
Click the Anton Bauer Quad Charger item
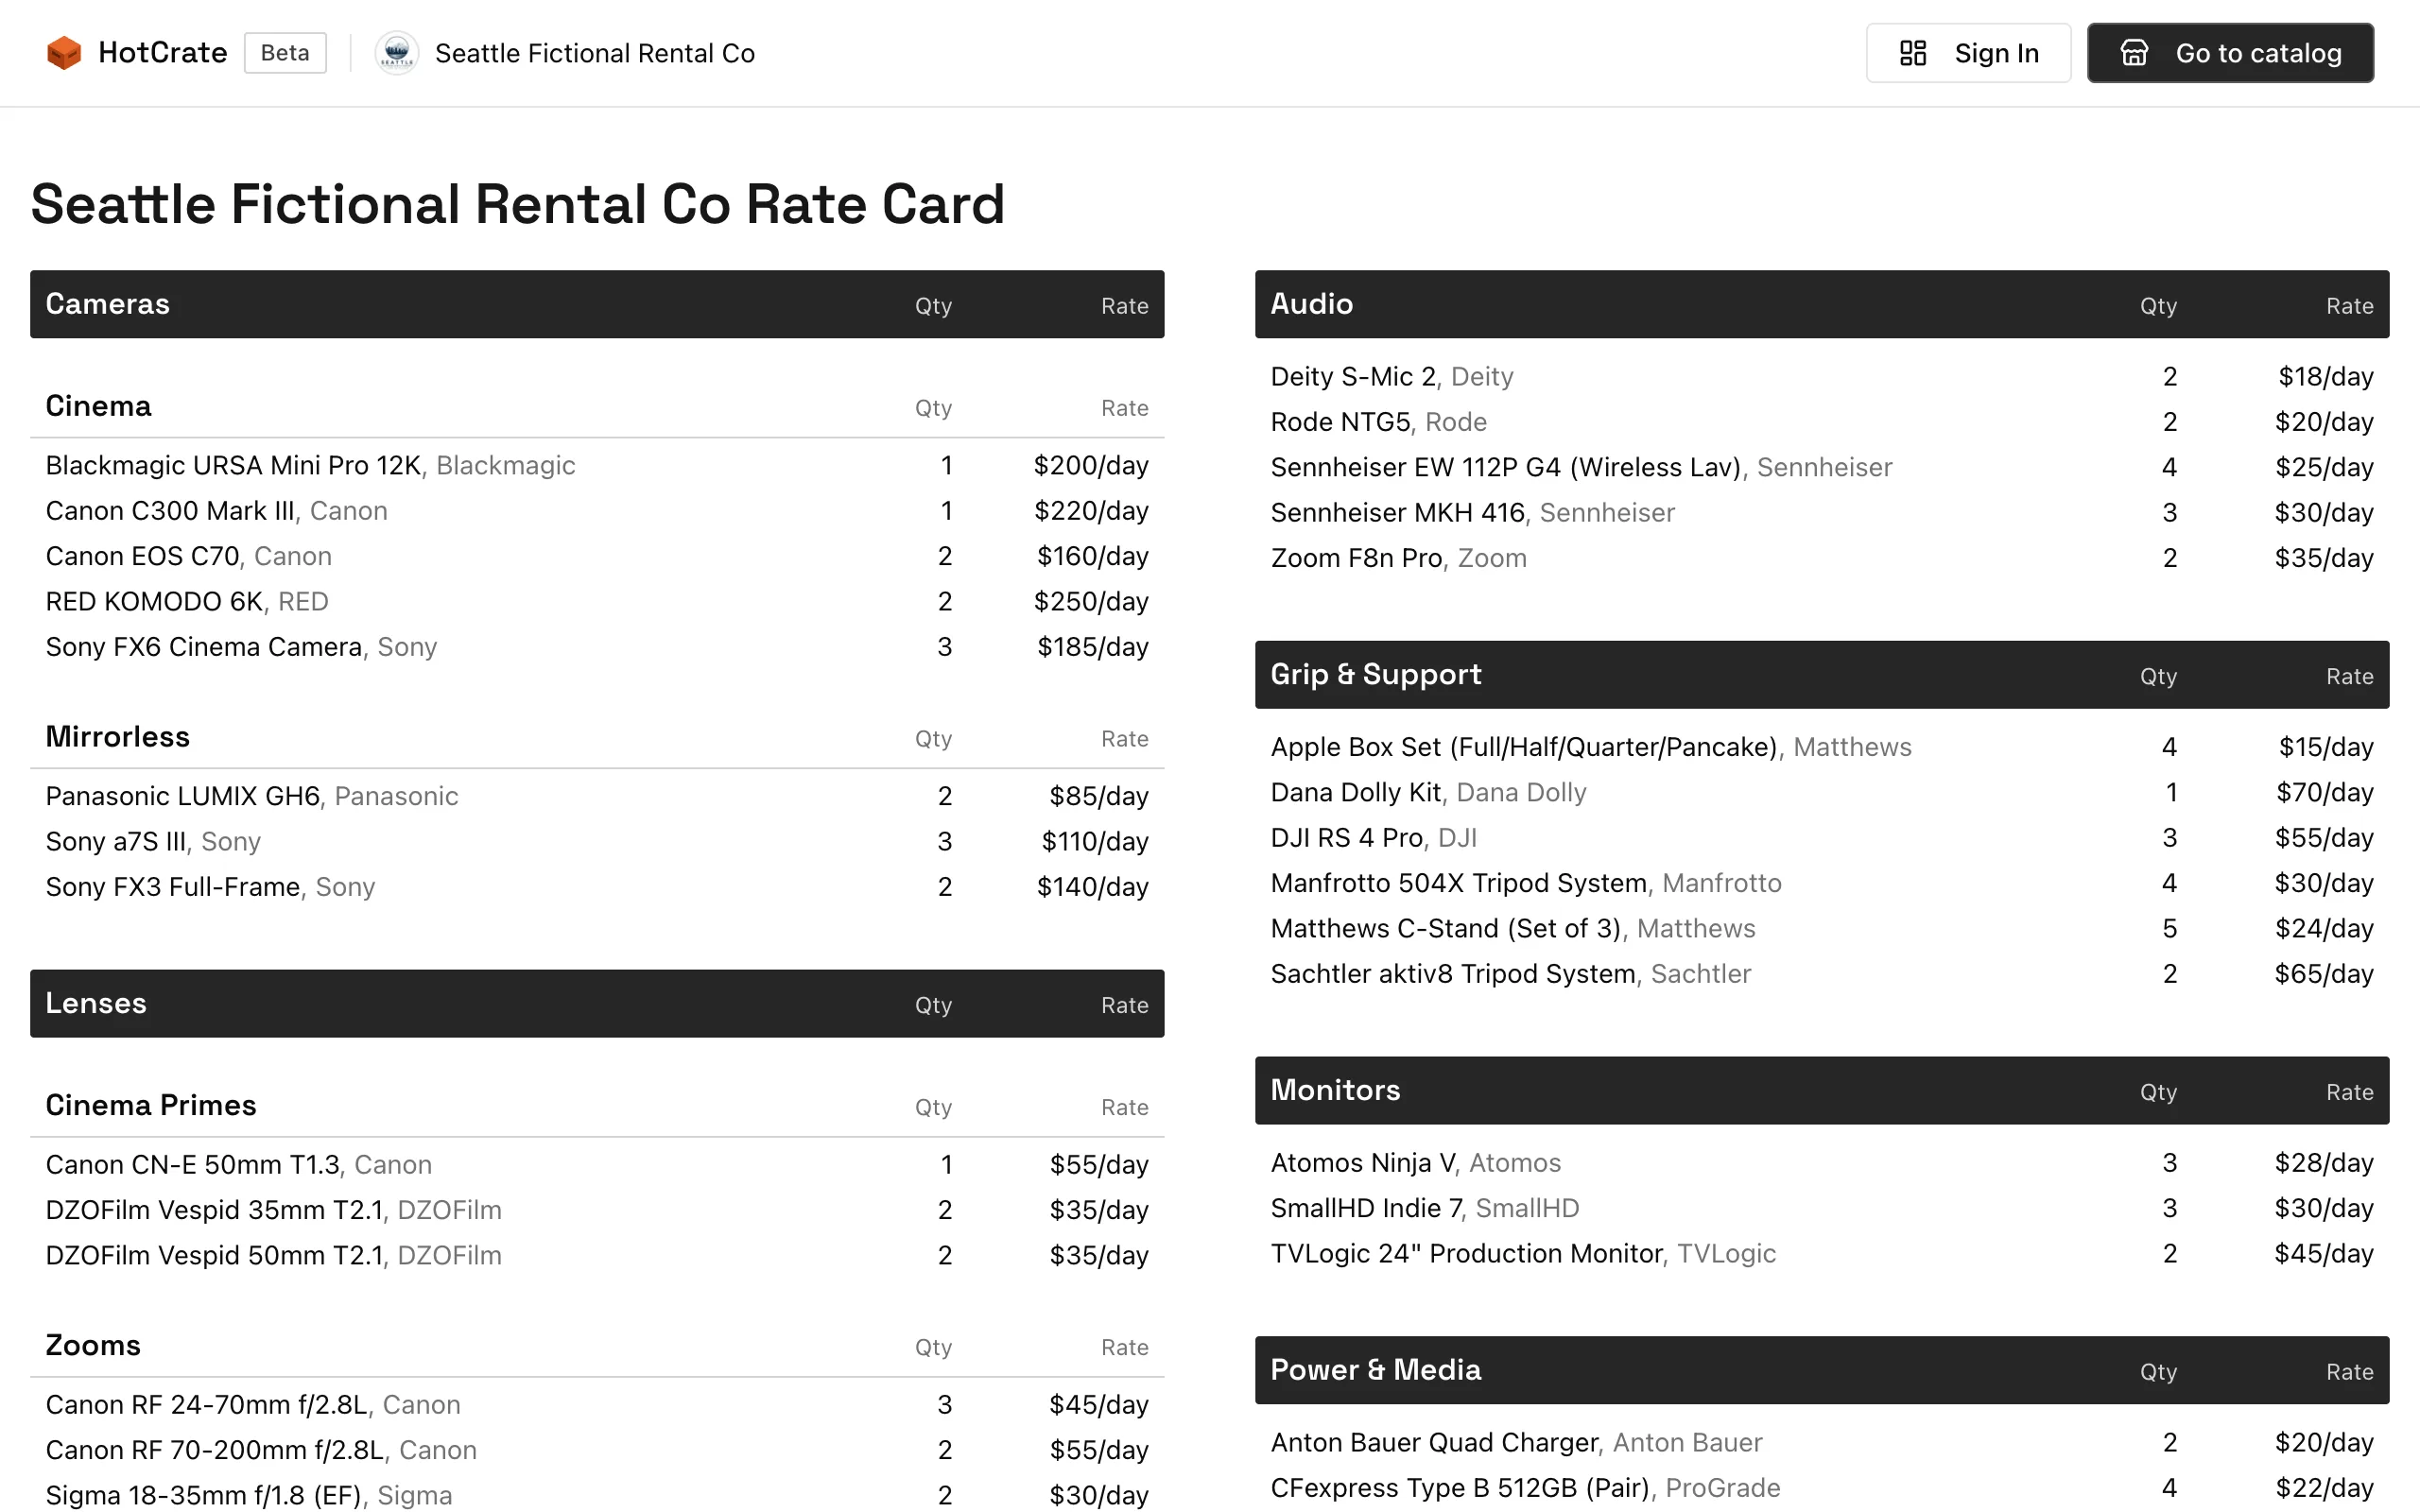[1822, 1442]
